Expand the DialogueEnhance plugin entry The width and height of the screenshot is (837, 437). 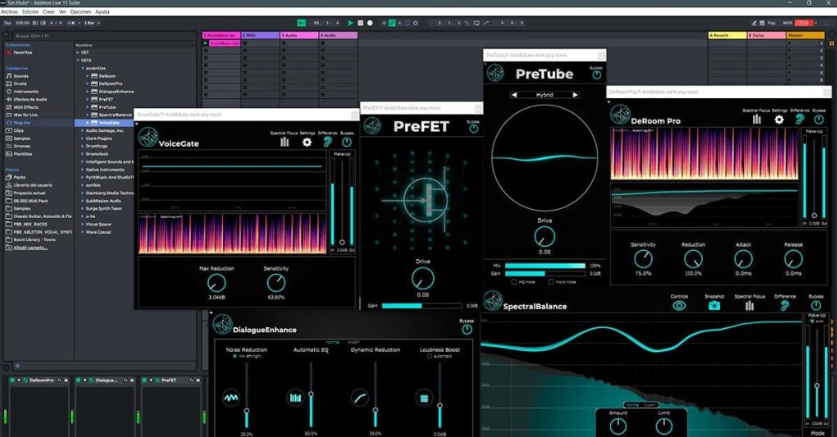tap(88, 91)
